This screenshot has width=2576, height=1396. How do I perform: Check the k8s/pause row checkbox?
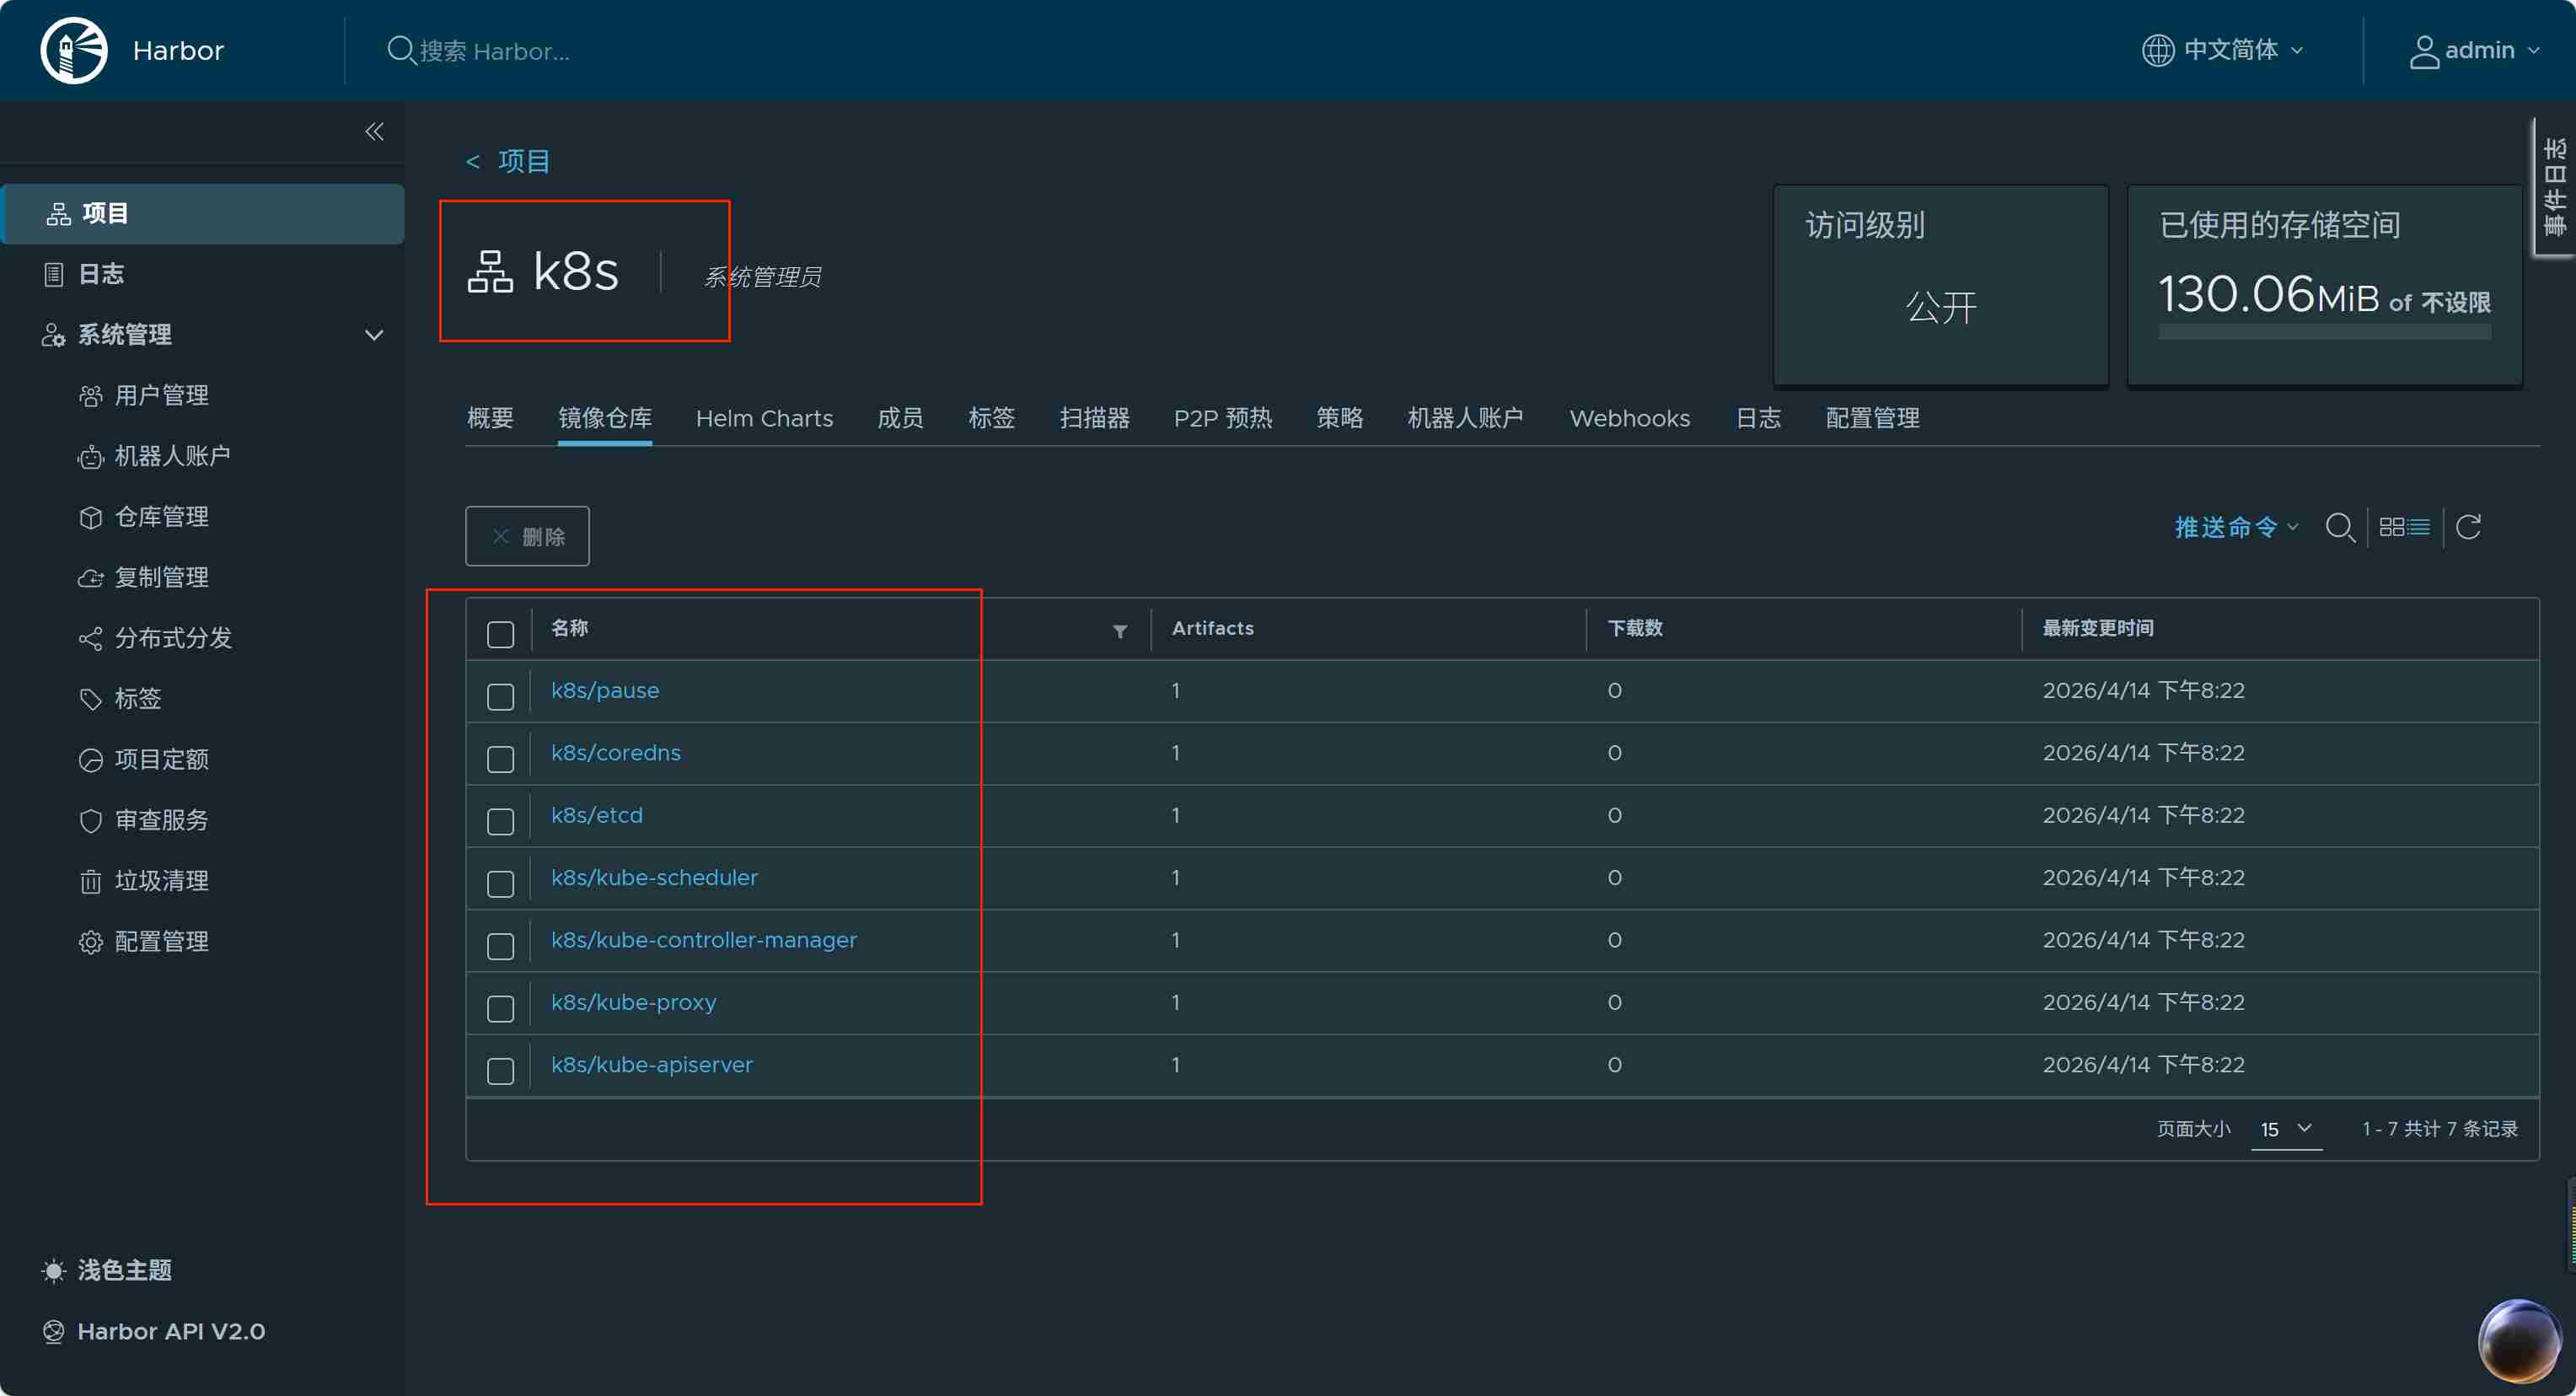point(500,696)
